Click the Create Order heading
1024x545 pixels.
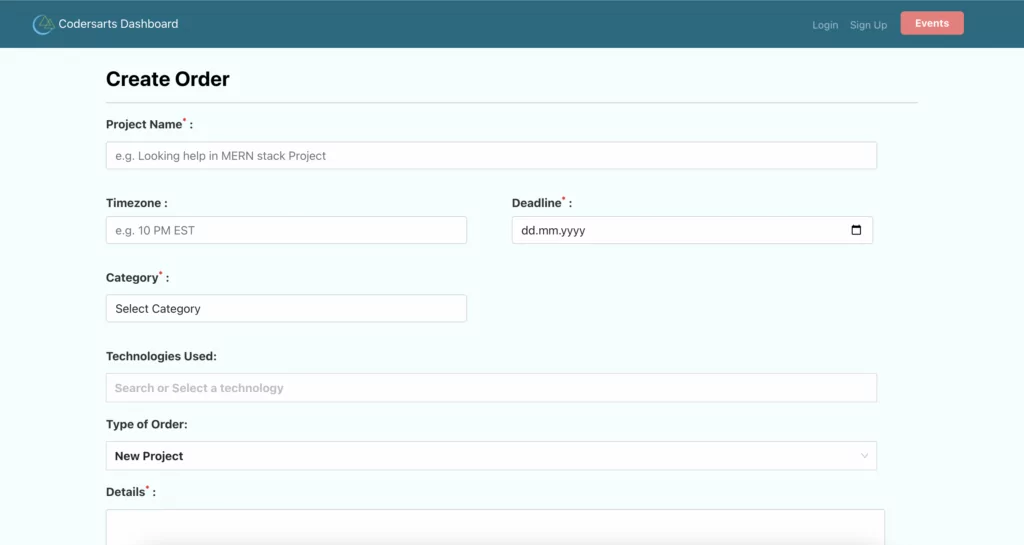[168, 79]
